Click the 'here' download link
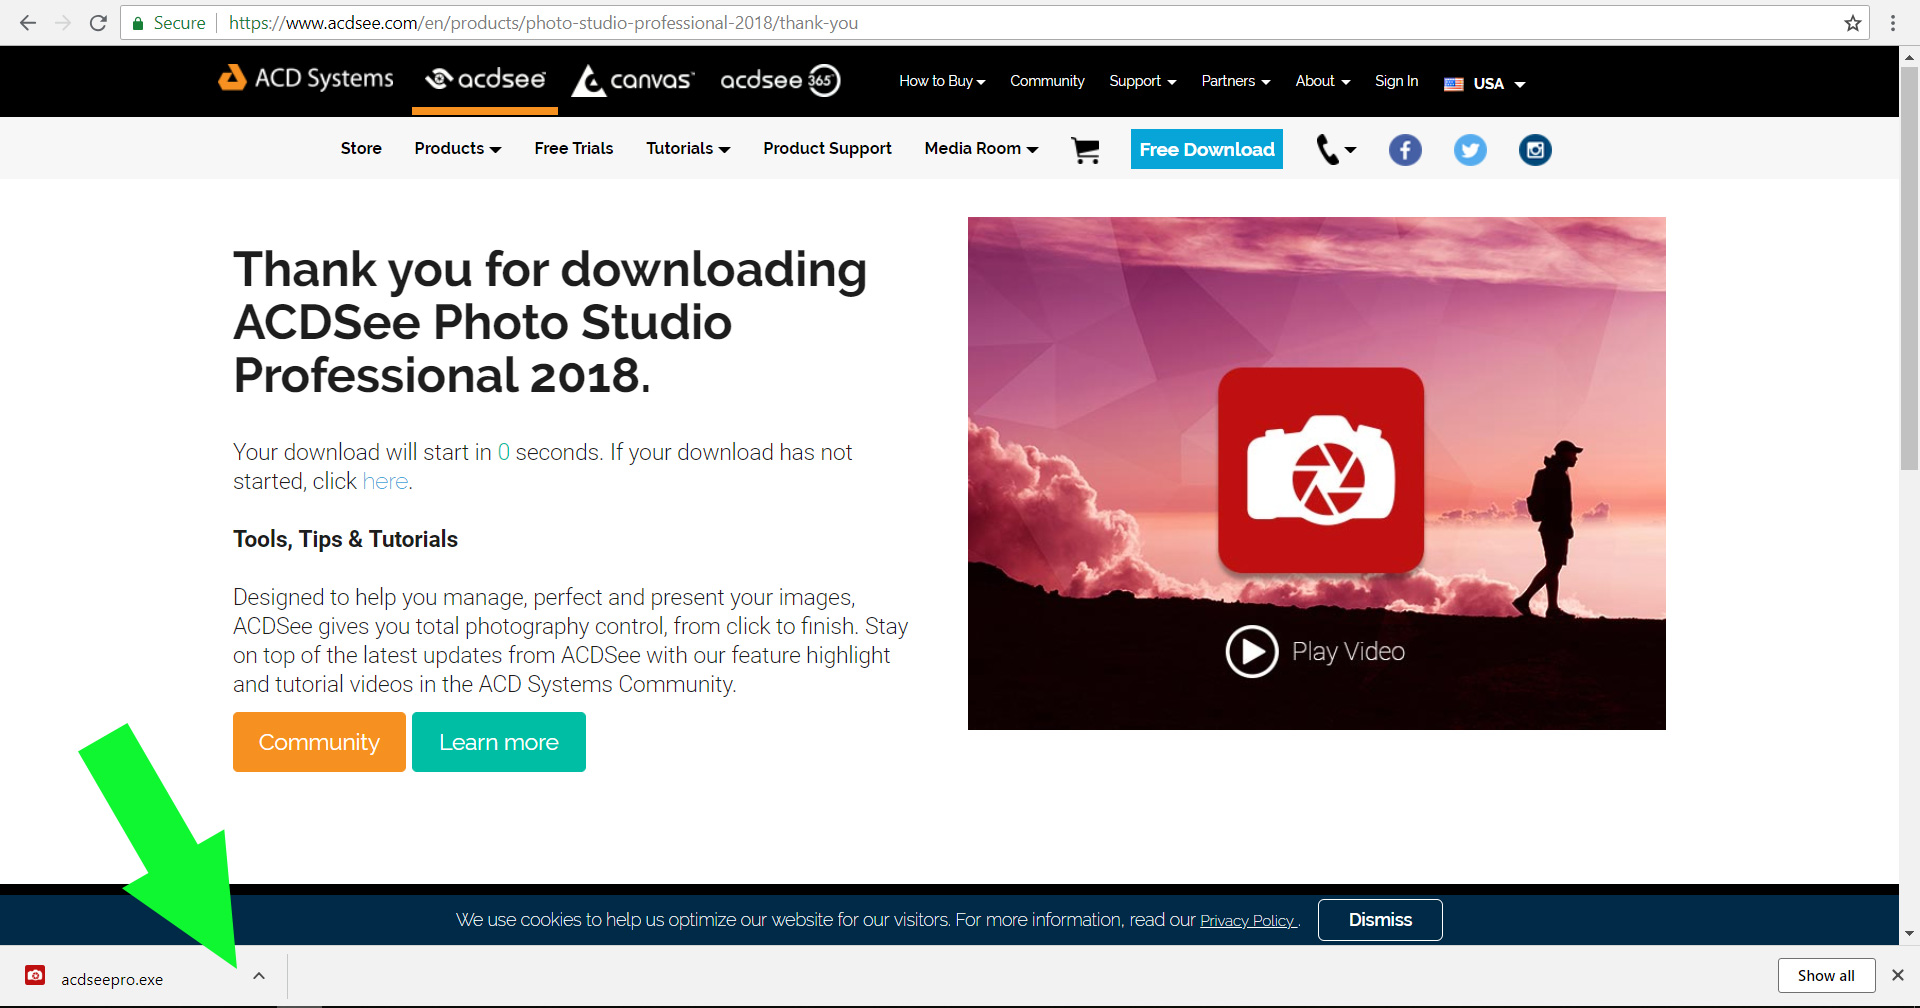This screenshot has height=1008, width=1920. pos(385,482)
